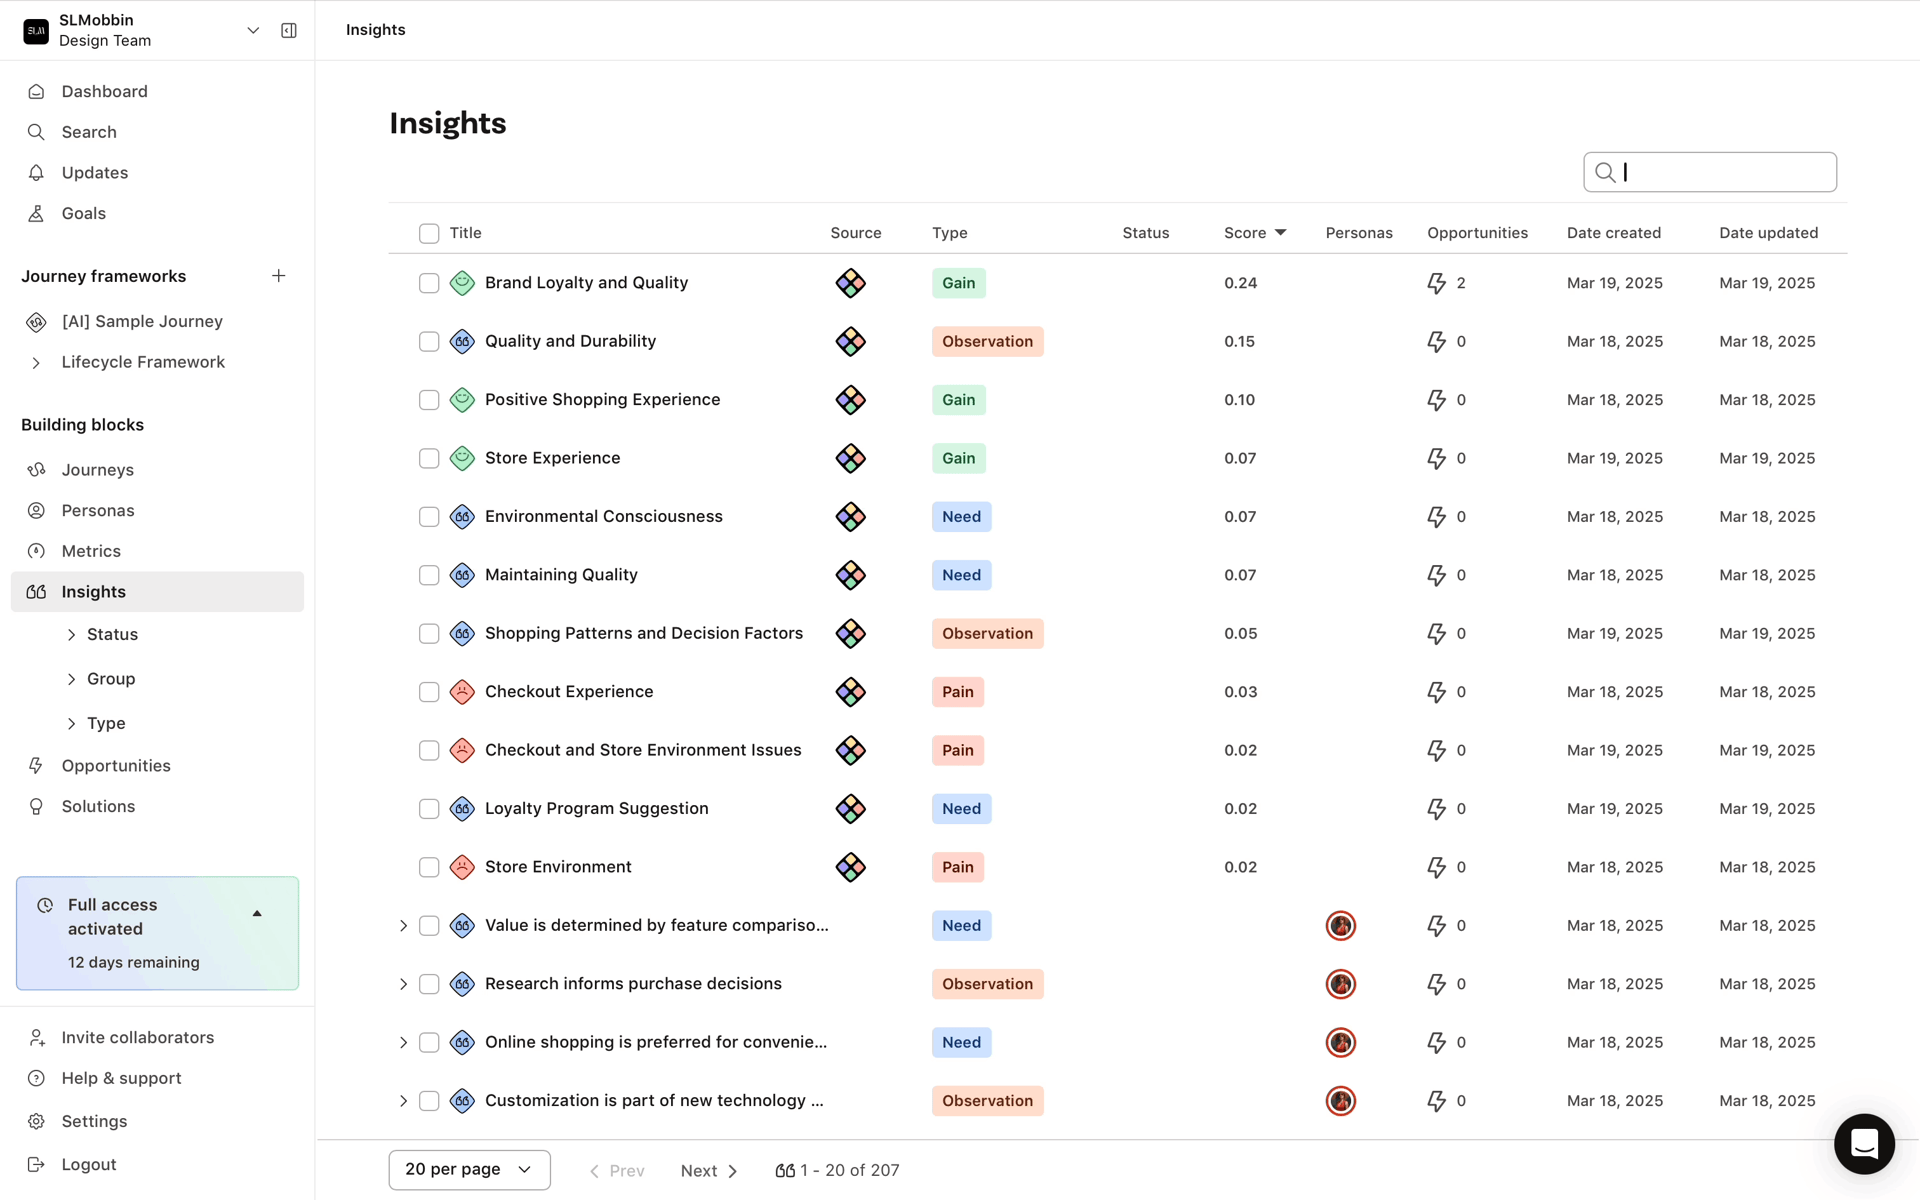Click the Metrics gauge icon
The width and height of the screenshot is (1920, 1200).
click(x=36, y=551)
